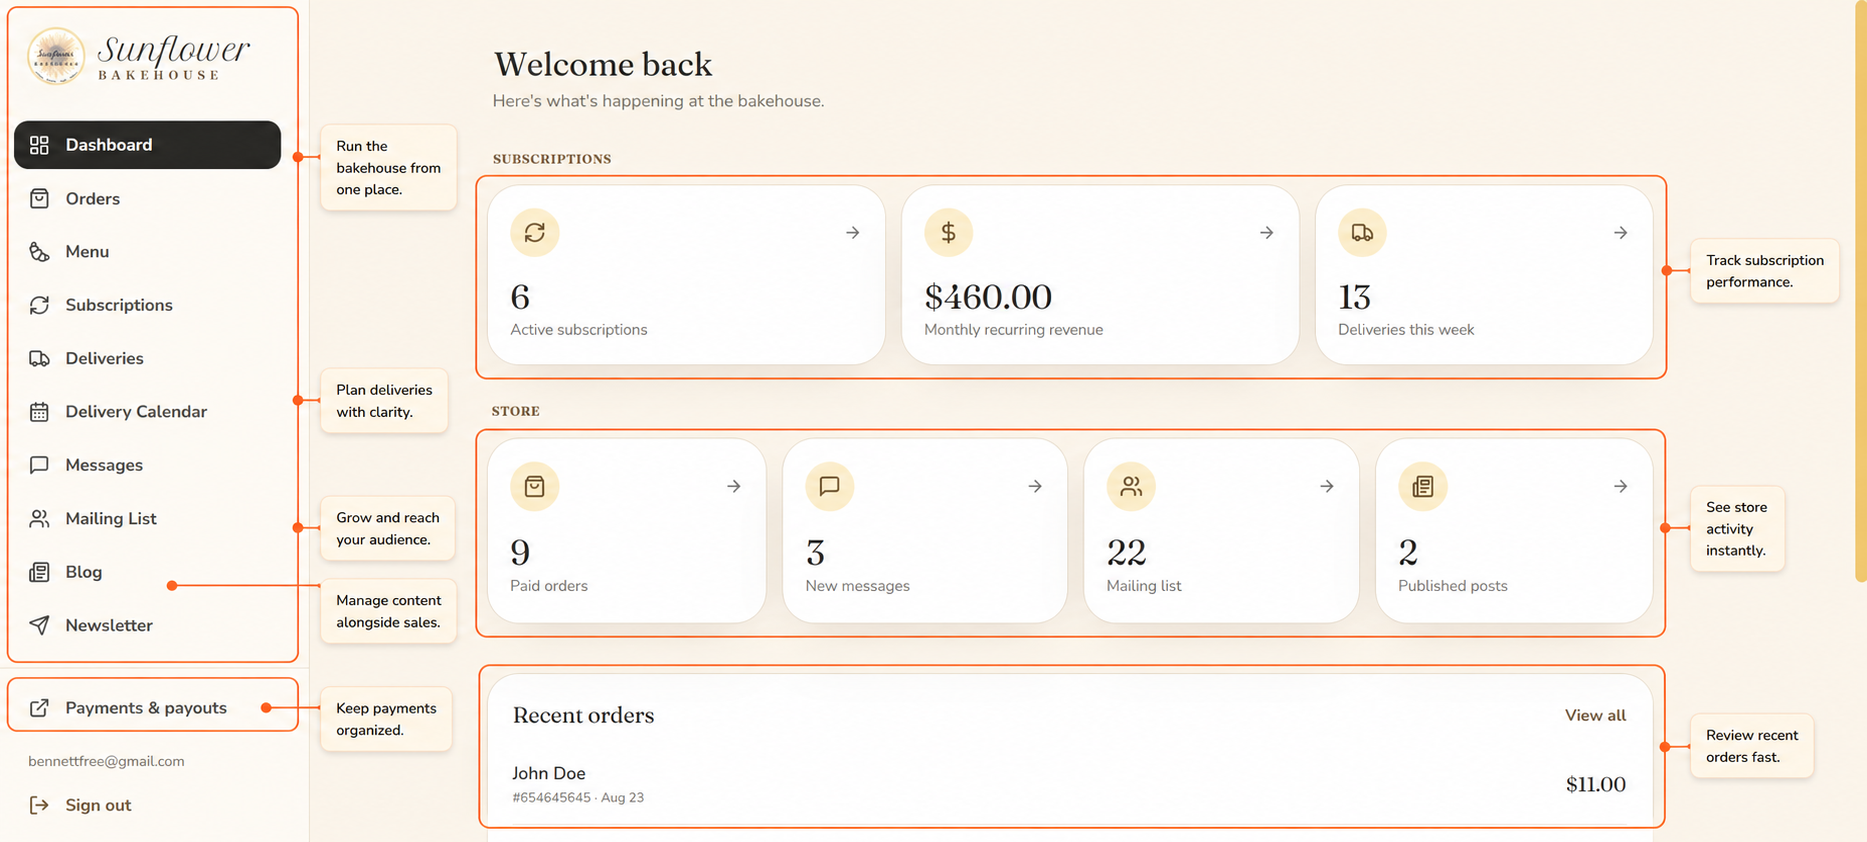
Task: Open Payments & payouts link
Action: pyautogui.click(x=146, y=708)
